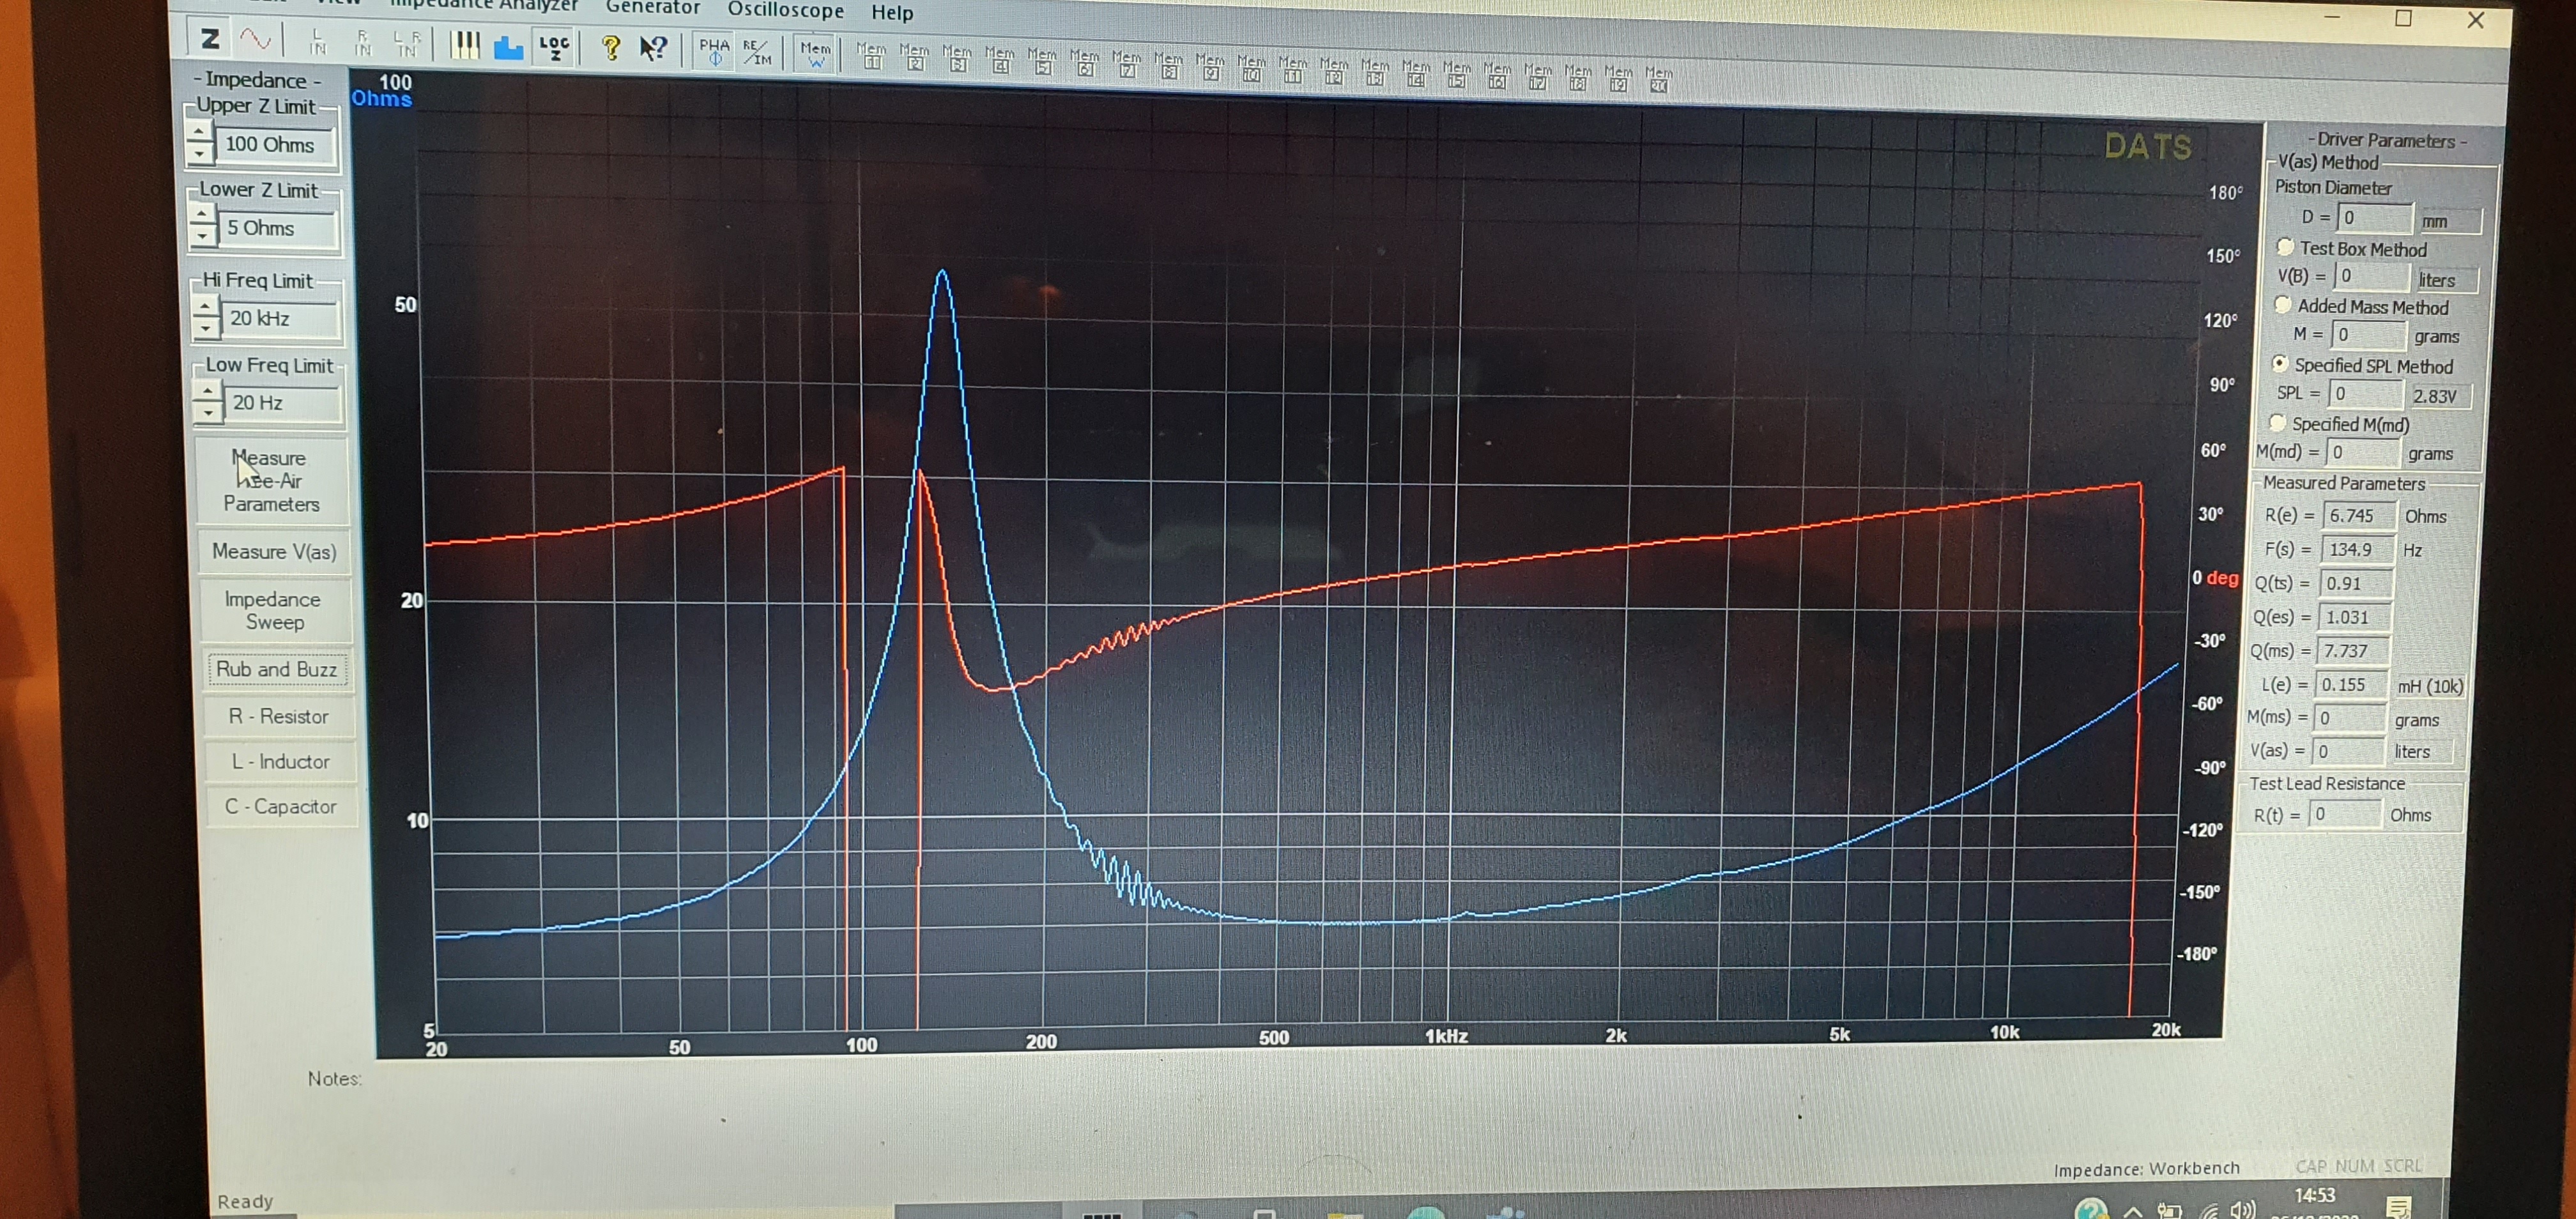The width and height of the screenshot is (2576, 1219).
Task: Select the LR IN input toolbar icon
Action: pos(407,44)
